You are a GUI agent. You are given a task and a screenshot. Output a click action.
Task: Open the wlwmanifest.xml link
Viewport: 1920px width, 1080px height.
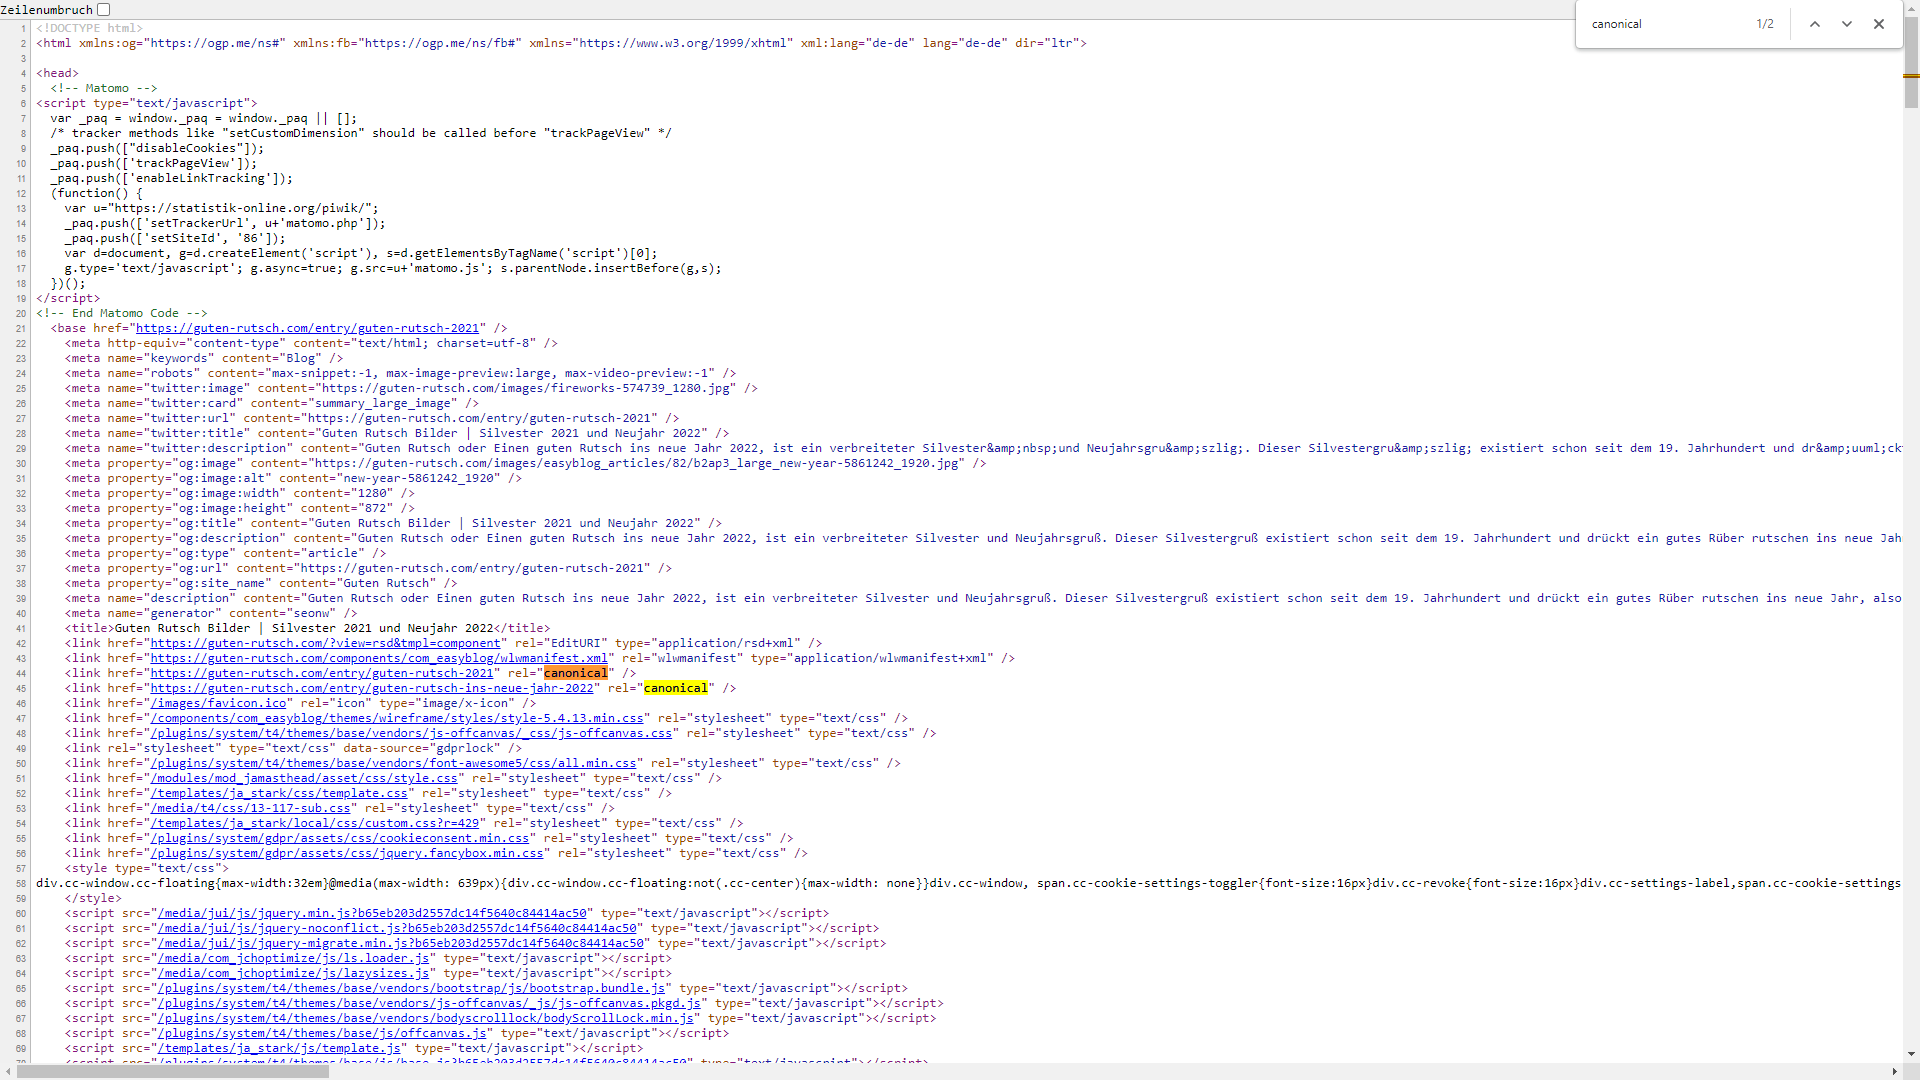pyautogui.click(x=379, y=658)
